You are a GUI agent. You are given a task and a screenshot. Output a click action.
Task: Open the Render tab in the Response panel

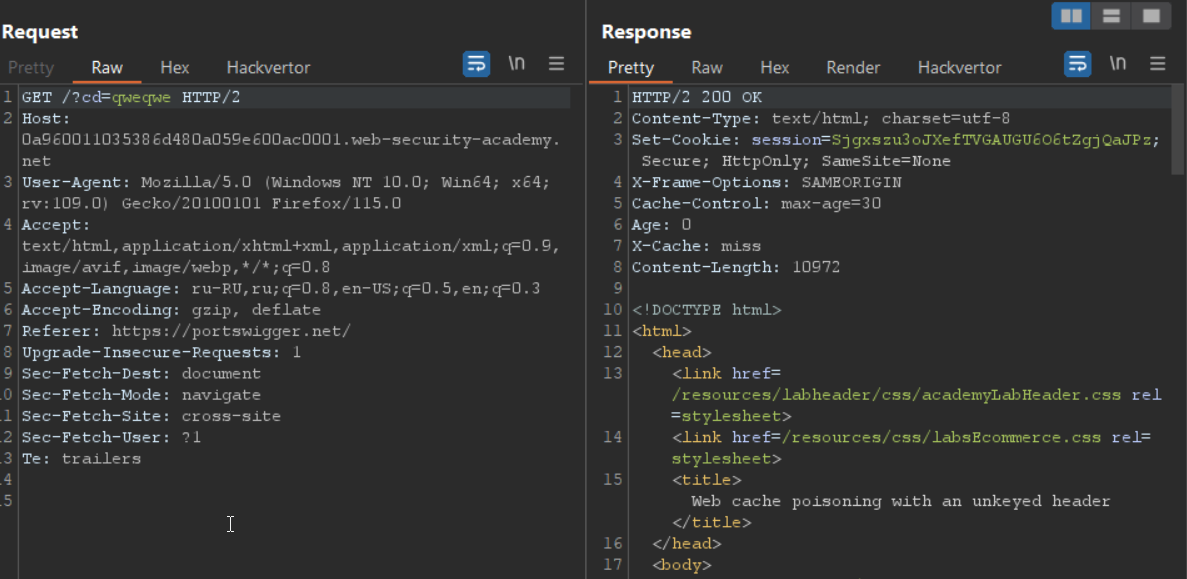point(853,68)
